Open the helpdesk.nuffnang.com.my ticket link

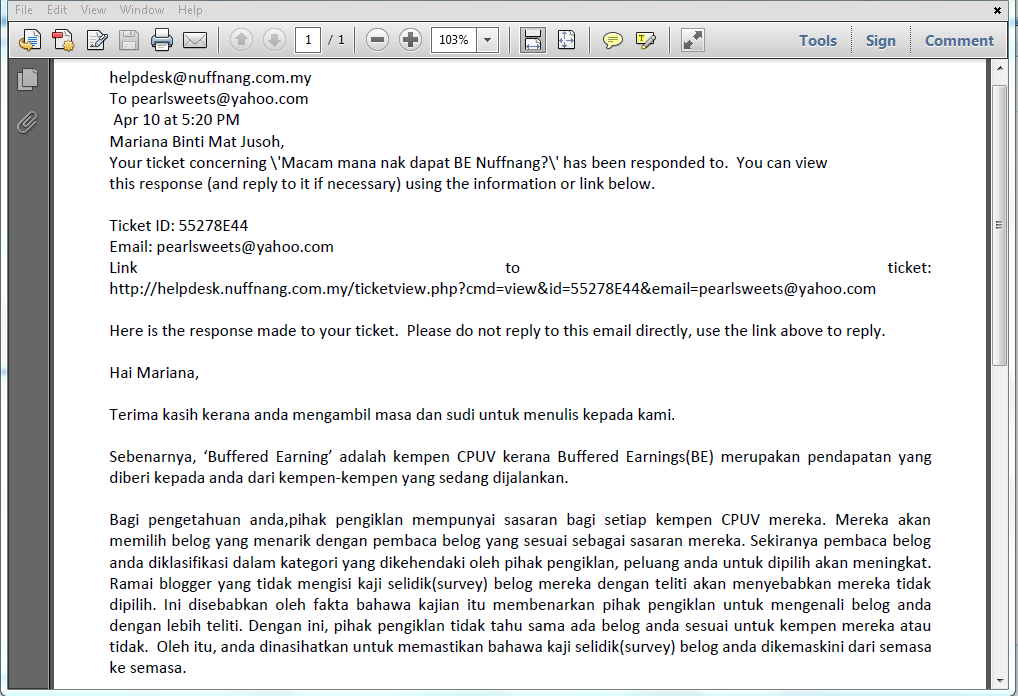click(492, 289)
